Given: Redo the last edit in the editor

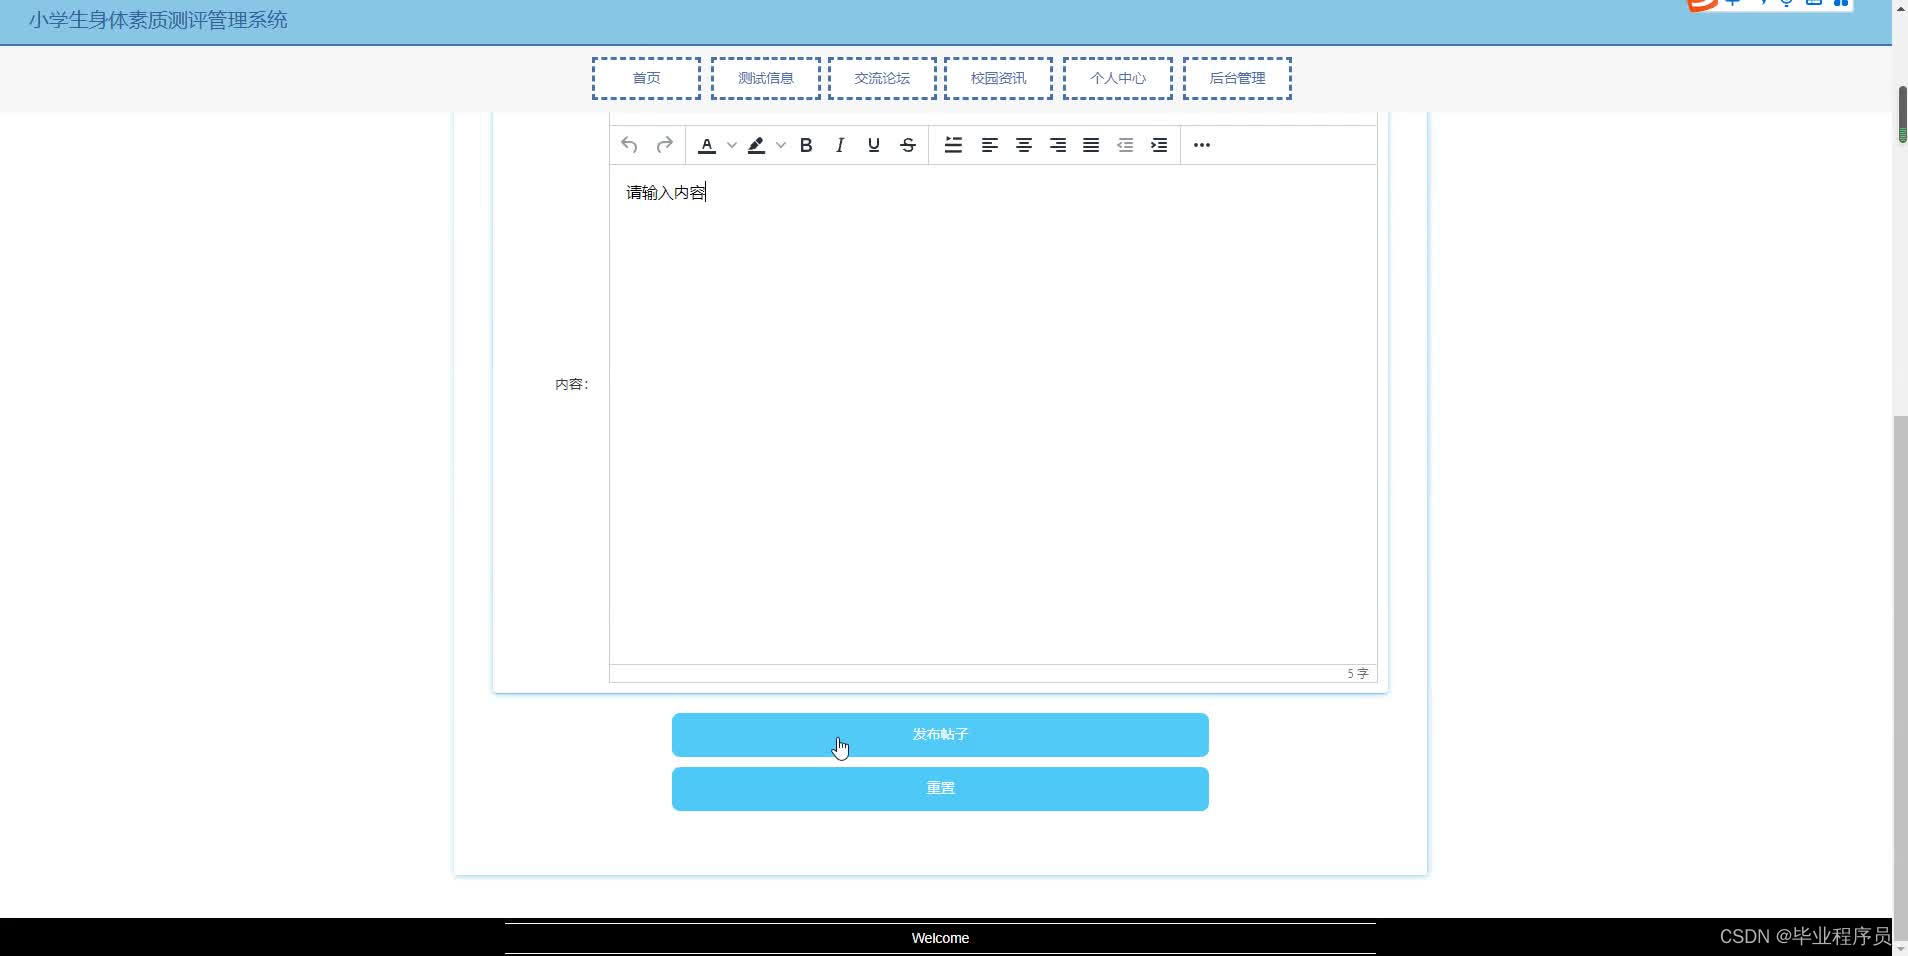Looking at the screenshot, I should point(664,145).
